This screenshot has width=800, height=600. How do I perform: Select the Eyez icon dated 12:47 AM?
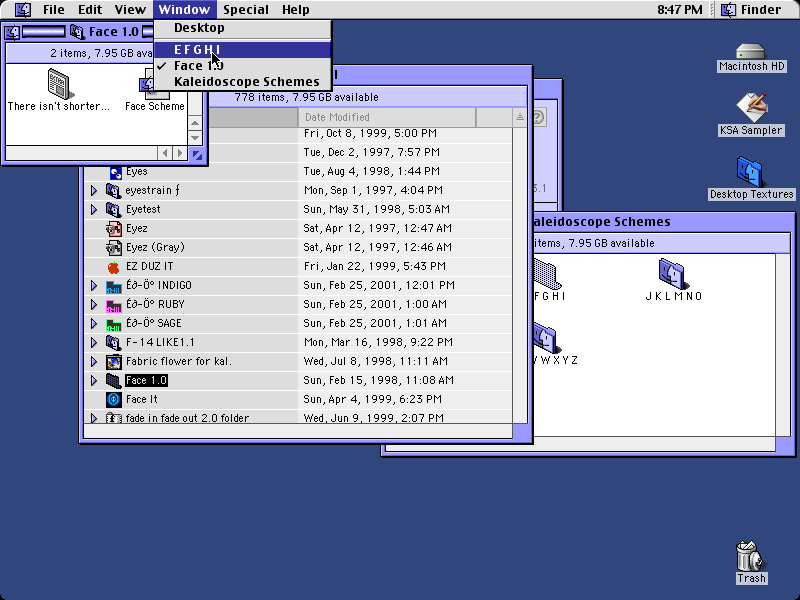(113, 229)
